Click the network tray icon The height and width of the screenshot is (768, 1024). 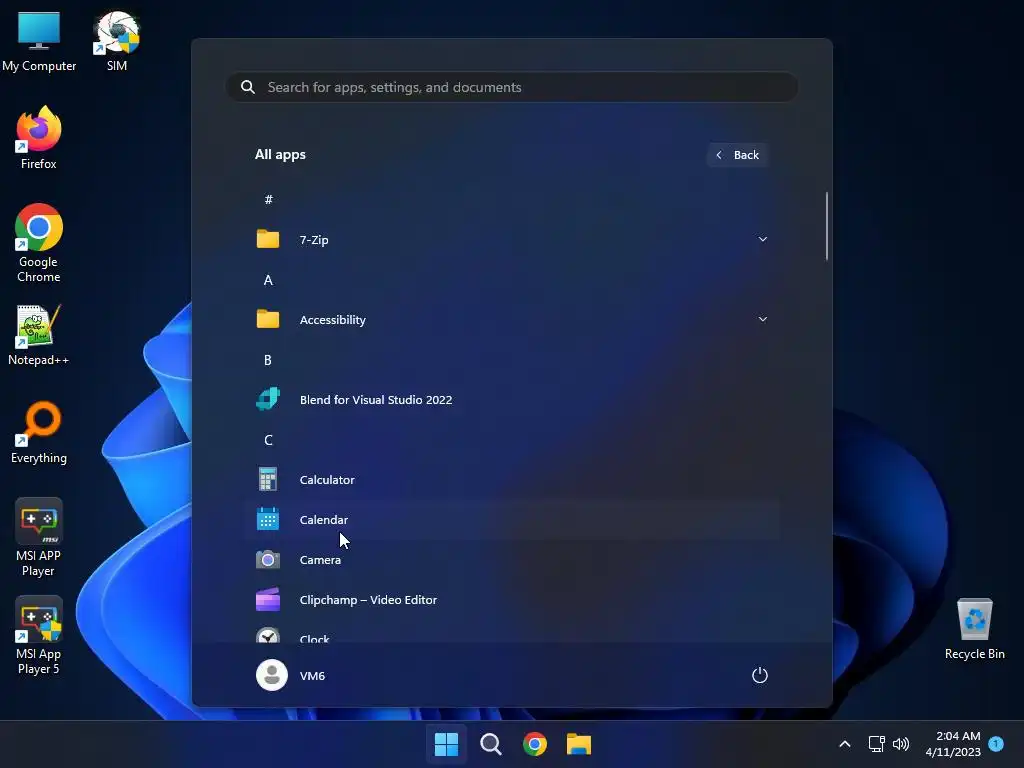pos(876,744)
